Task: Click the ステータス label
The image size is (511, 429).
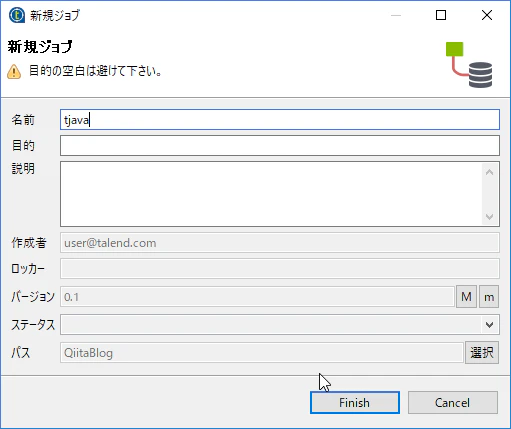Action: (33, 325)
